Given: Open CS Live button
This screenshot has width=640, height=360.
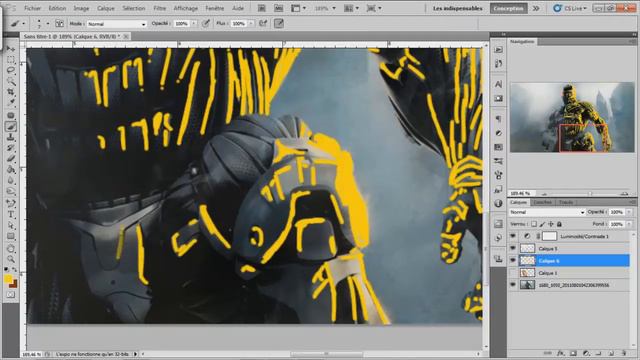Looking at the screenshot, I should [570, 8].
